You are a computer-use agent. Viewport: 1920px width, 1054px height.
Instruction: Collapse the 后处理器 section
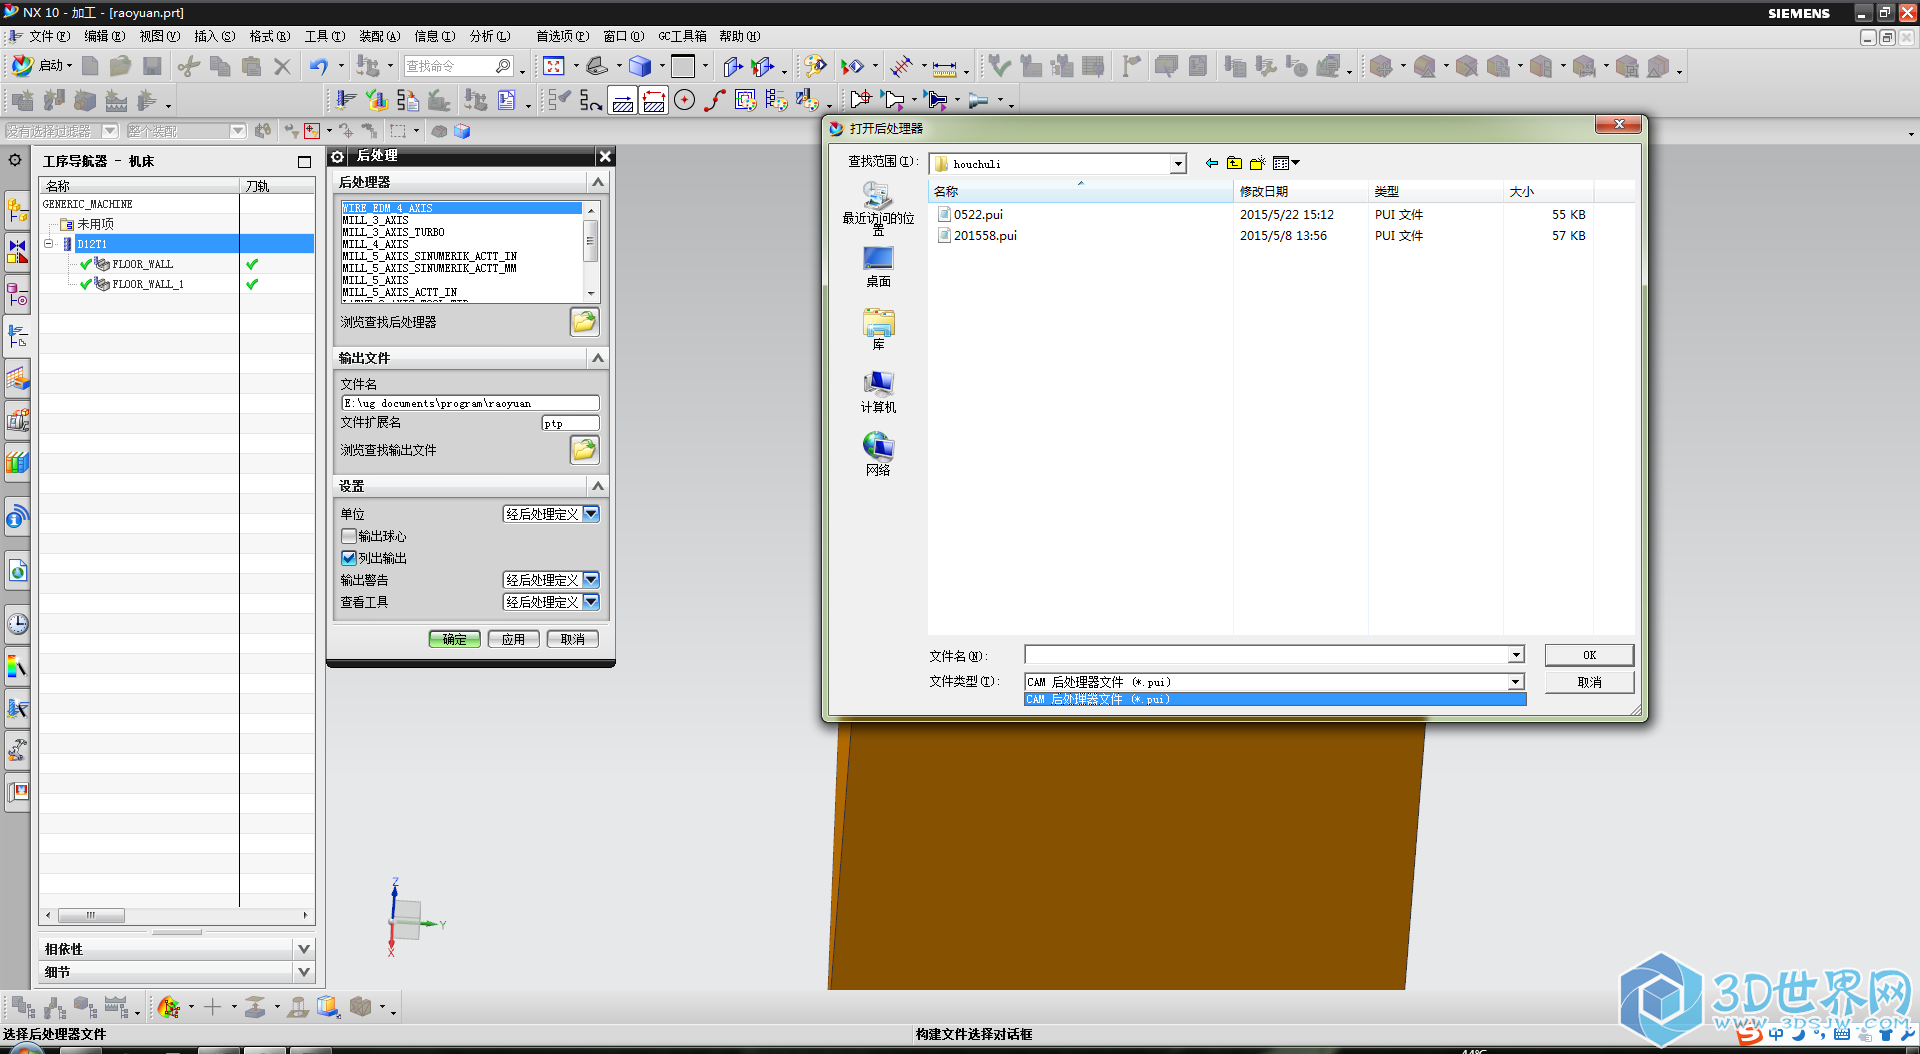(x=598, y=182)
